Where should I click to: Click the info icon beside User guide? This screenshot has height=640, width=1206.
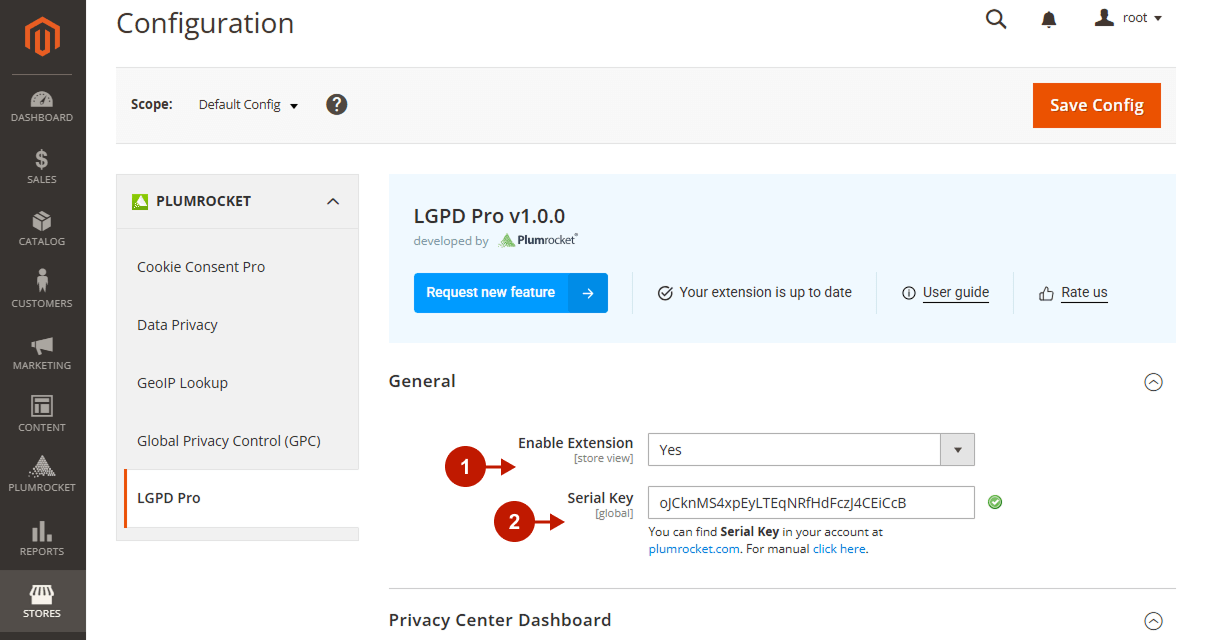pos(909,293)
